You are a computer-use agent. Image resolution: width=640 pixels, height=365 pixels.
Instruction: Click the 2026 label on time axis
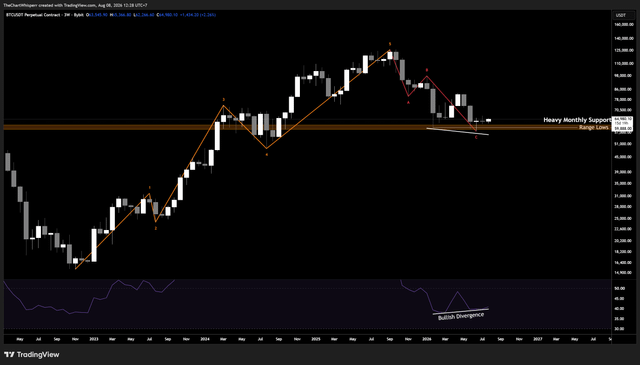click(427, 339)
